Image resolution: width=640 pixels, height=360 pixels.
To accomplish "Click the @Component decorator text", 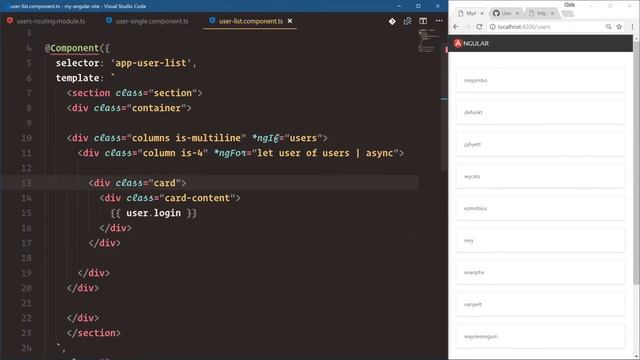I will (x=72, y=48).
